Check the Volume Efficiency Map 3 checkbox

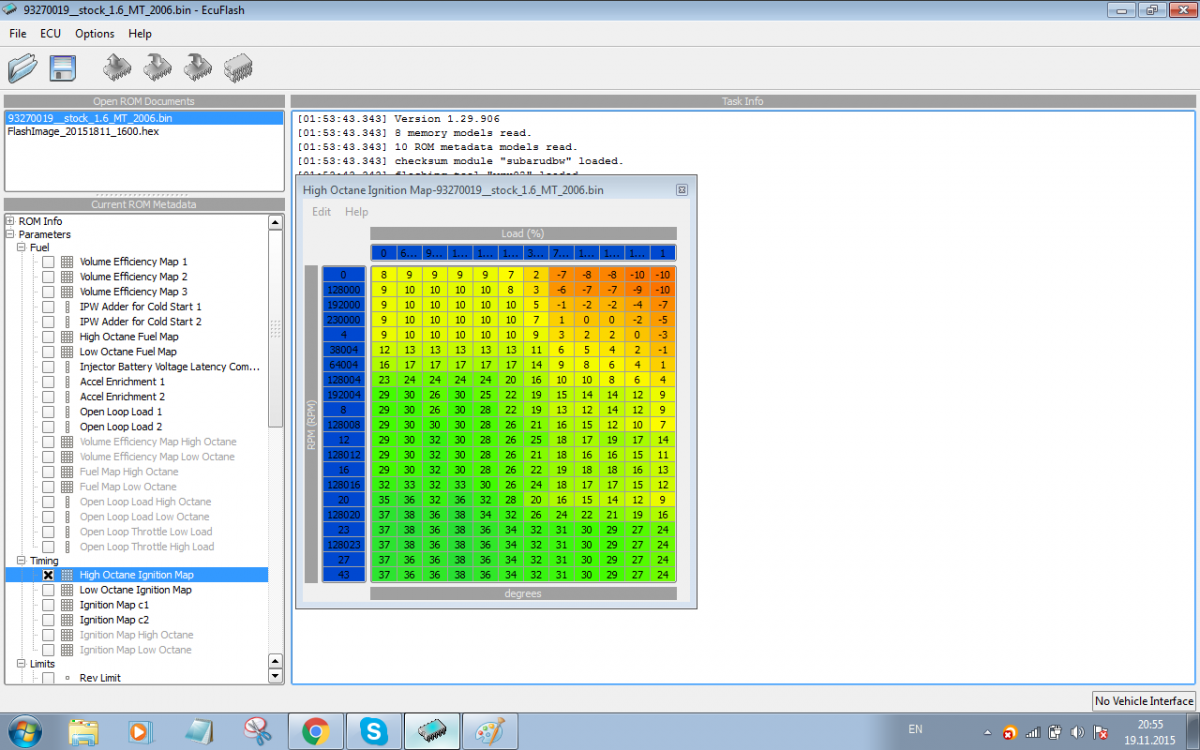click(x=48, y=292)
